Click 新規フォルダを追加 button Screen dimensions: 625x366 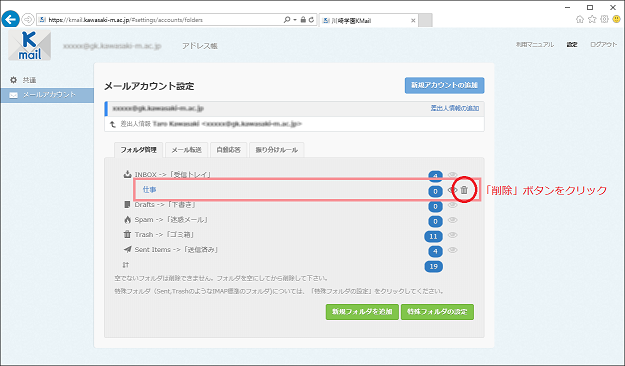tap(362, 312)
